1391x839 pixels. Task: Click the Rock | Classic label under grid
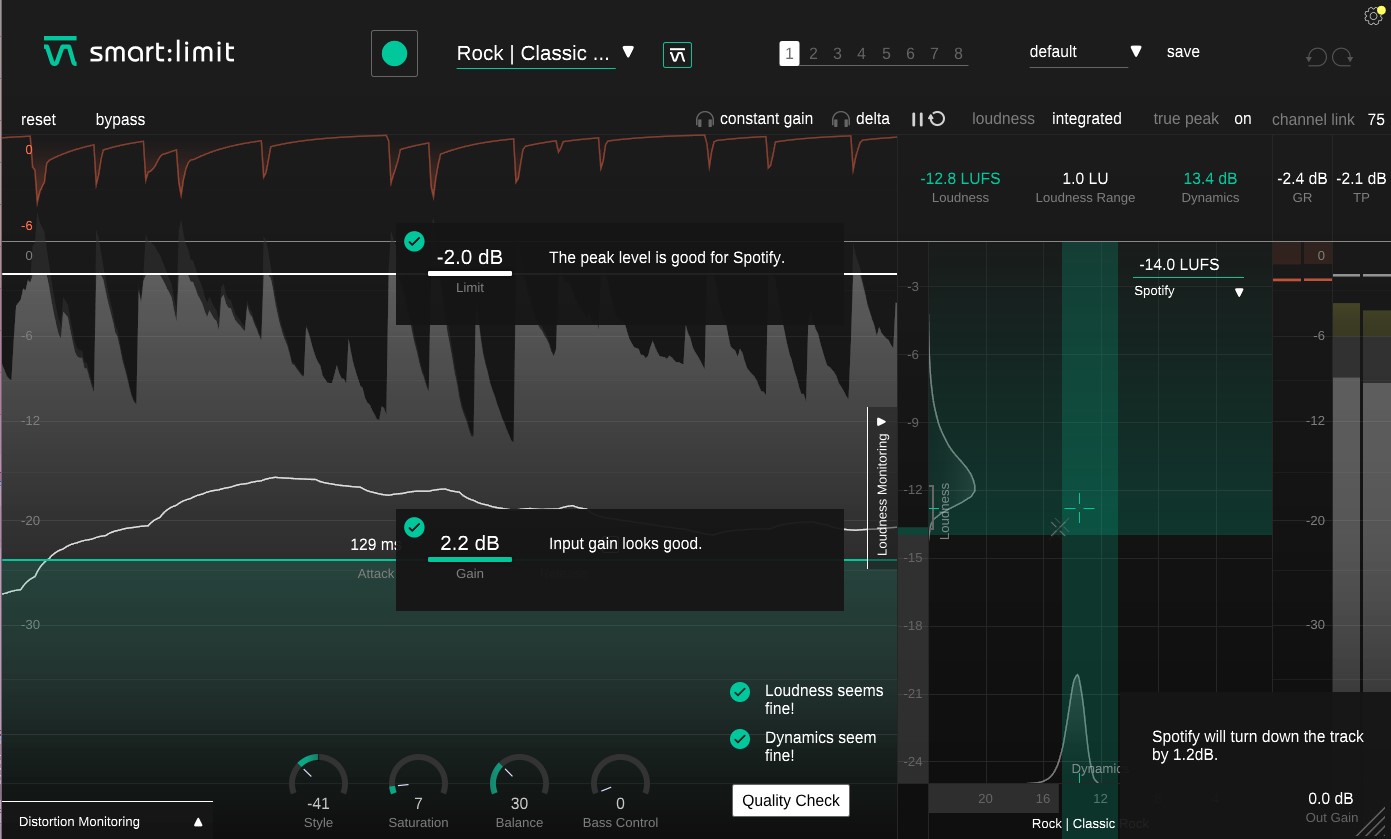click(1073, 824)
